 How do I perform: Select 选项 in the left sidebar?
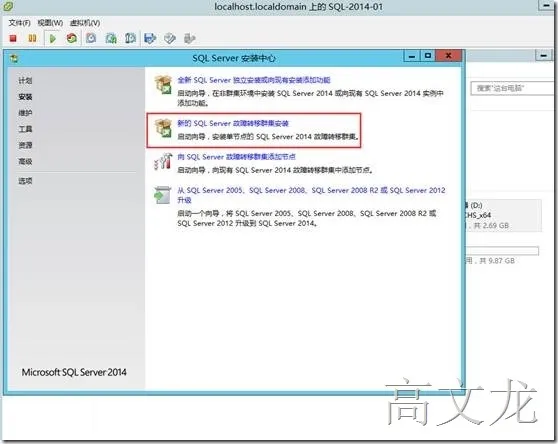click(25, 181)
